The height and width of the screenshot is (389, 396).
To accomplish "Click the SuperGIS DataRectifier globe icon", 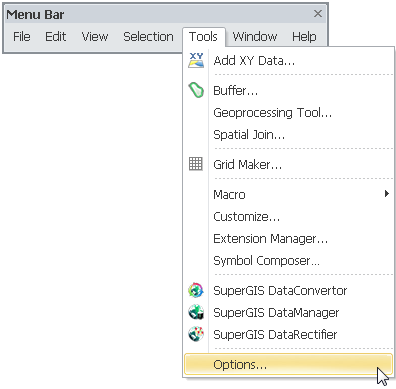I will click(196, 334).
